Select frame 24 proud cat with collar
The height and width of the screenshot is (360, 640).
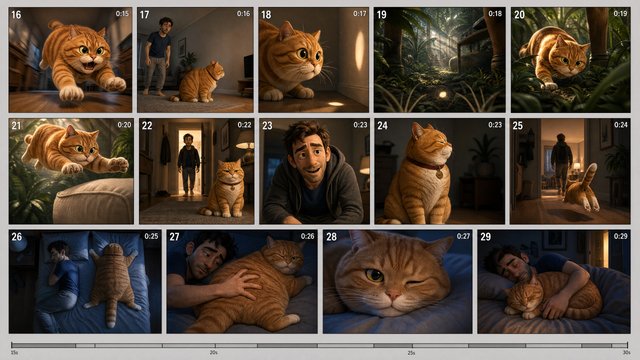(x=440, y=171)
